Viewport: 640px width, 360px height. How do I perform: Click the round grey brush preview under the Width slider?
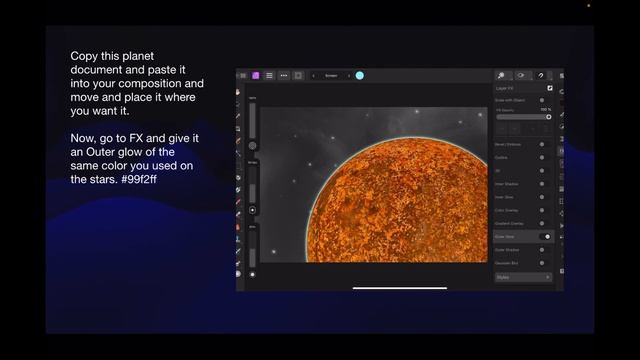253,146
